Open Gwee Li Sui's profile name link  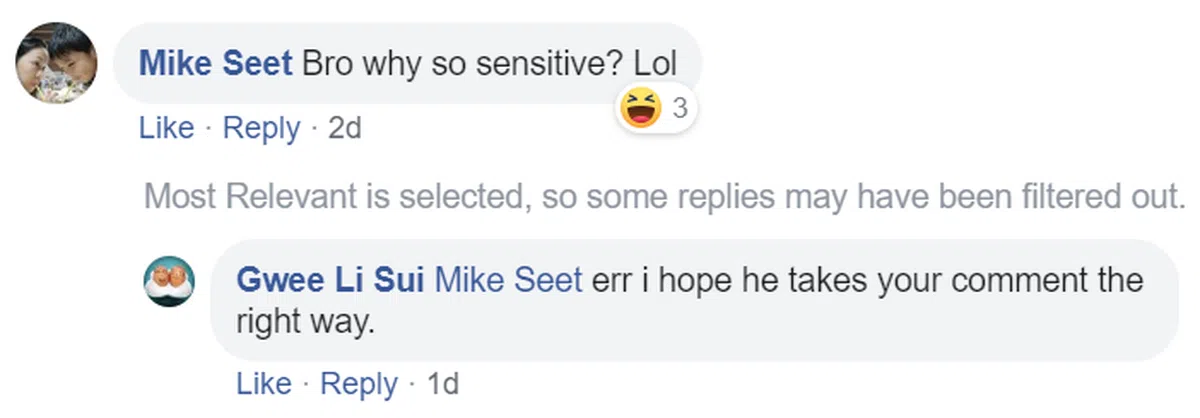click(332, 280)
